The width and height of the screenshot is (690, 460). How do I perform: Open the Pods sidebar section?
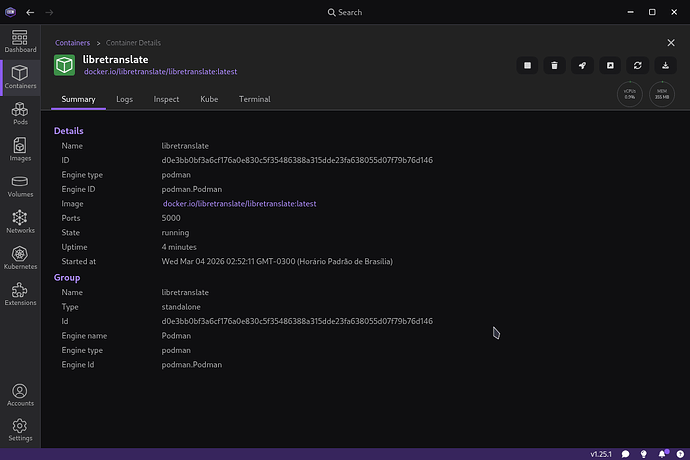[x=20, y=109]
